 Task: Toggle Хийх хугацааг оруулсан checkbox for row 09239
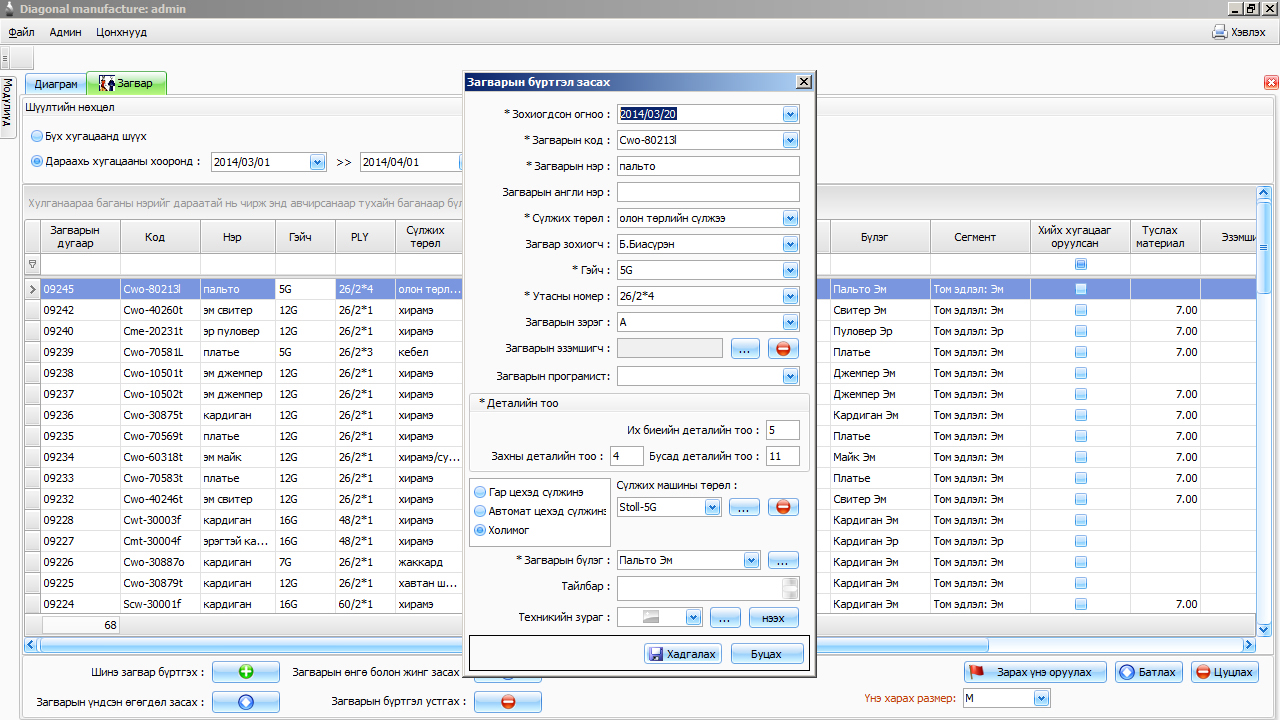pos(1081,352)
